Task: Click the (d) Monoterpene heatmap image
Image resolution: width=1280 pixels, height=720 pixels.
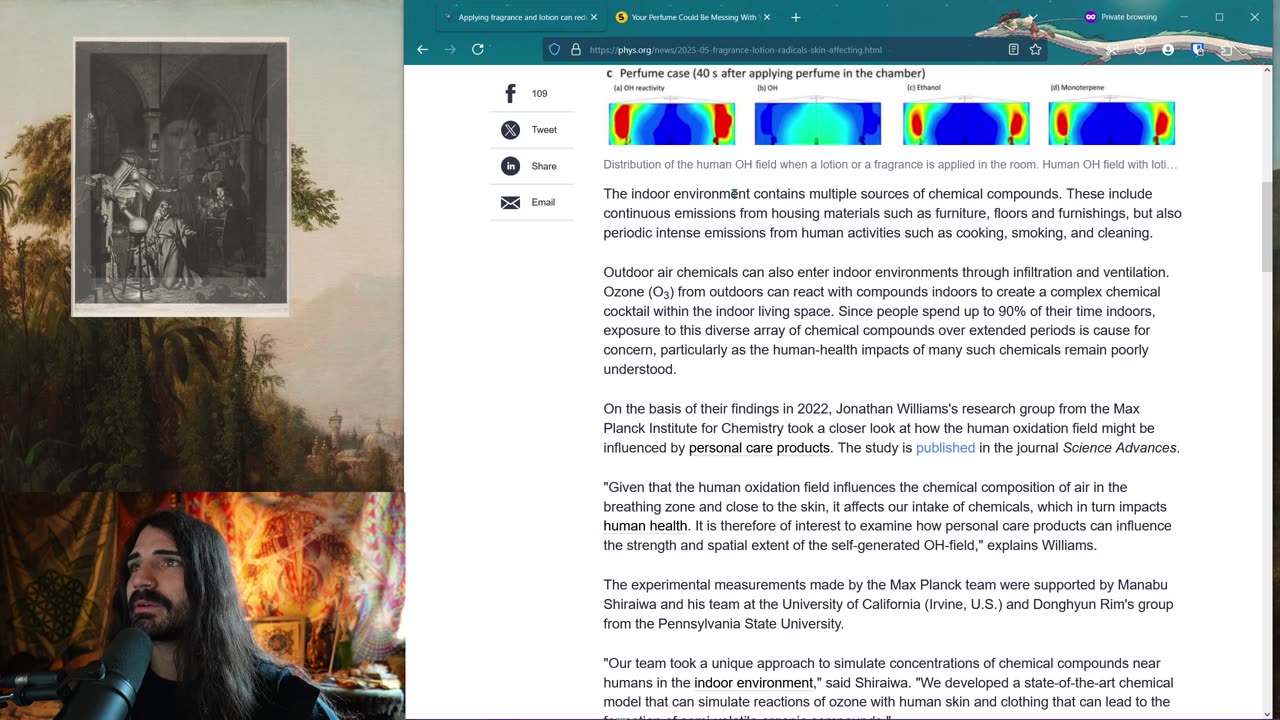Action: point(1111,123)
